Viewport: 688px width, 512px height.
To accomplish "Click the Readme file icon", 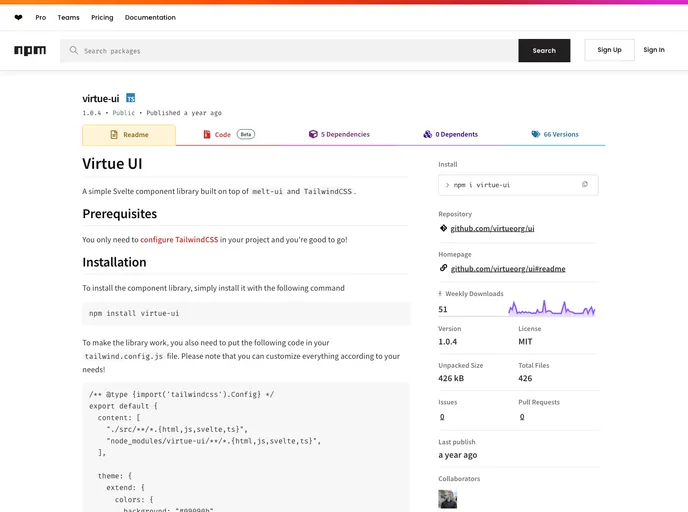I will tap(114, 134).
